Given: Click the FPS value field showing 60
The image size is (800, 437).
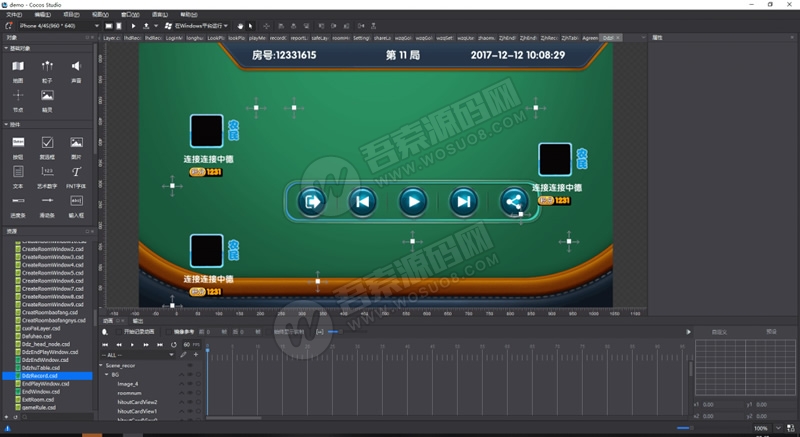Looking at the screenshot, I should tap(187, 344).
